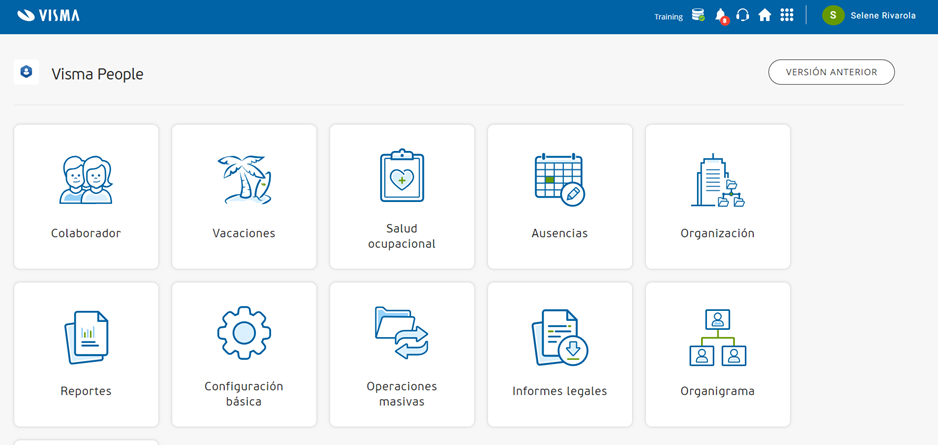938x445 pixels.
Task: Open the Informes legales label
Action: 560,391
